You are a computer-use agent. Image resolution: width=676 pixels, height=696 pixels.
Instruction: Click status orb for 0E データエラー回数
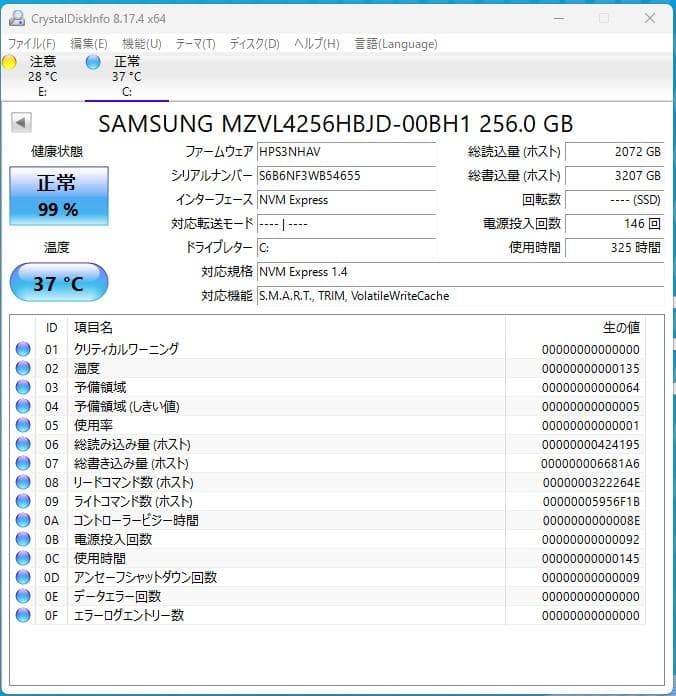[x=23, y=597]
